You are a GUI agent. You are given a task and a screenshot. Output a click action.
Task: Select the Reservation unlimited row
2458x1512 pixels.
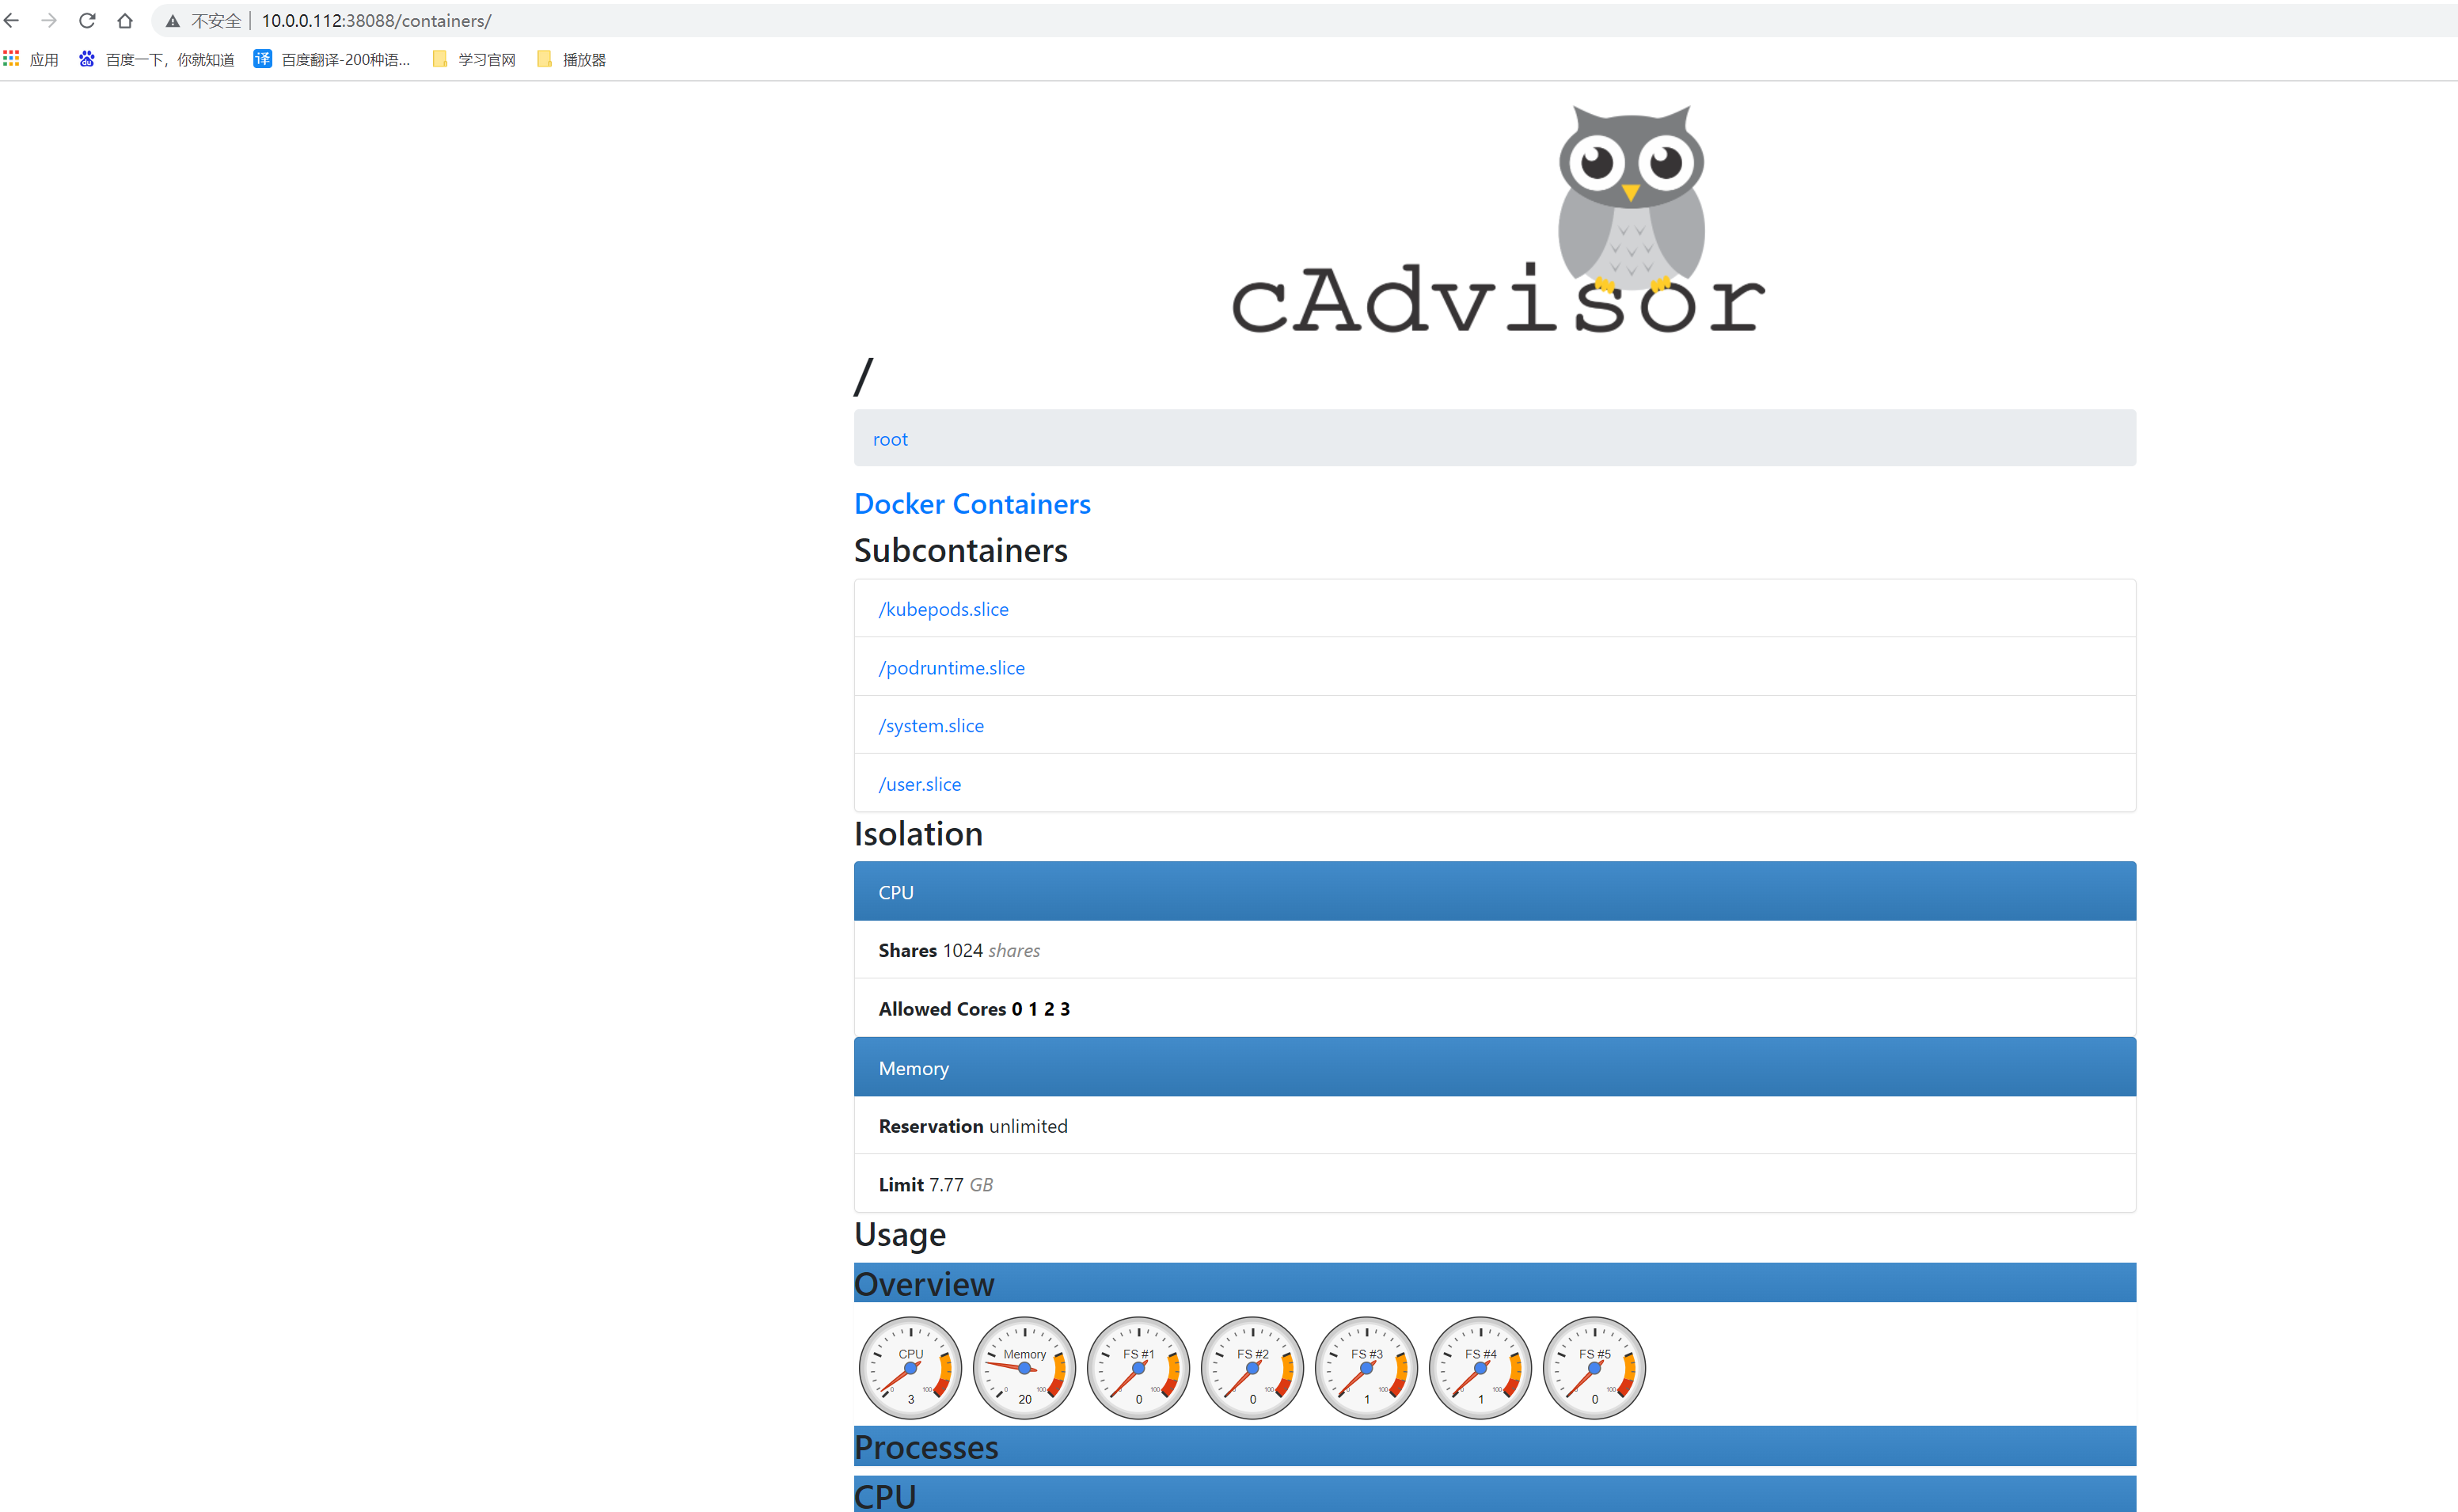tap(1495, 1125)
